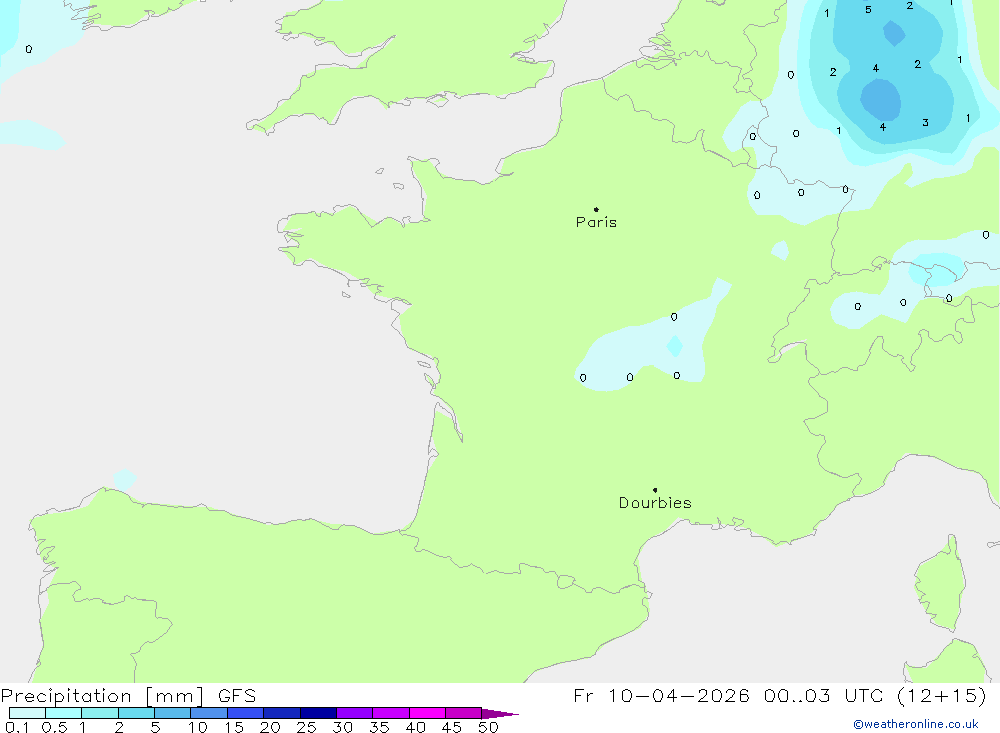Click legend tick label '25'
Screen dimensions: 1000x733
(307, 727)
